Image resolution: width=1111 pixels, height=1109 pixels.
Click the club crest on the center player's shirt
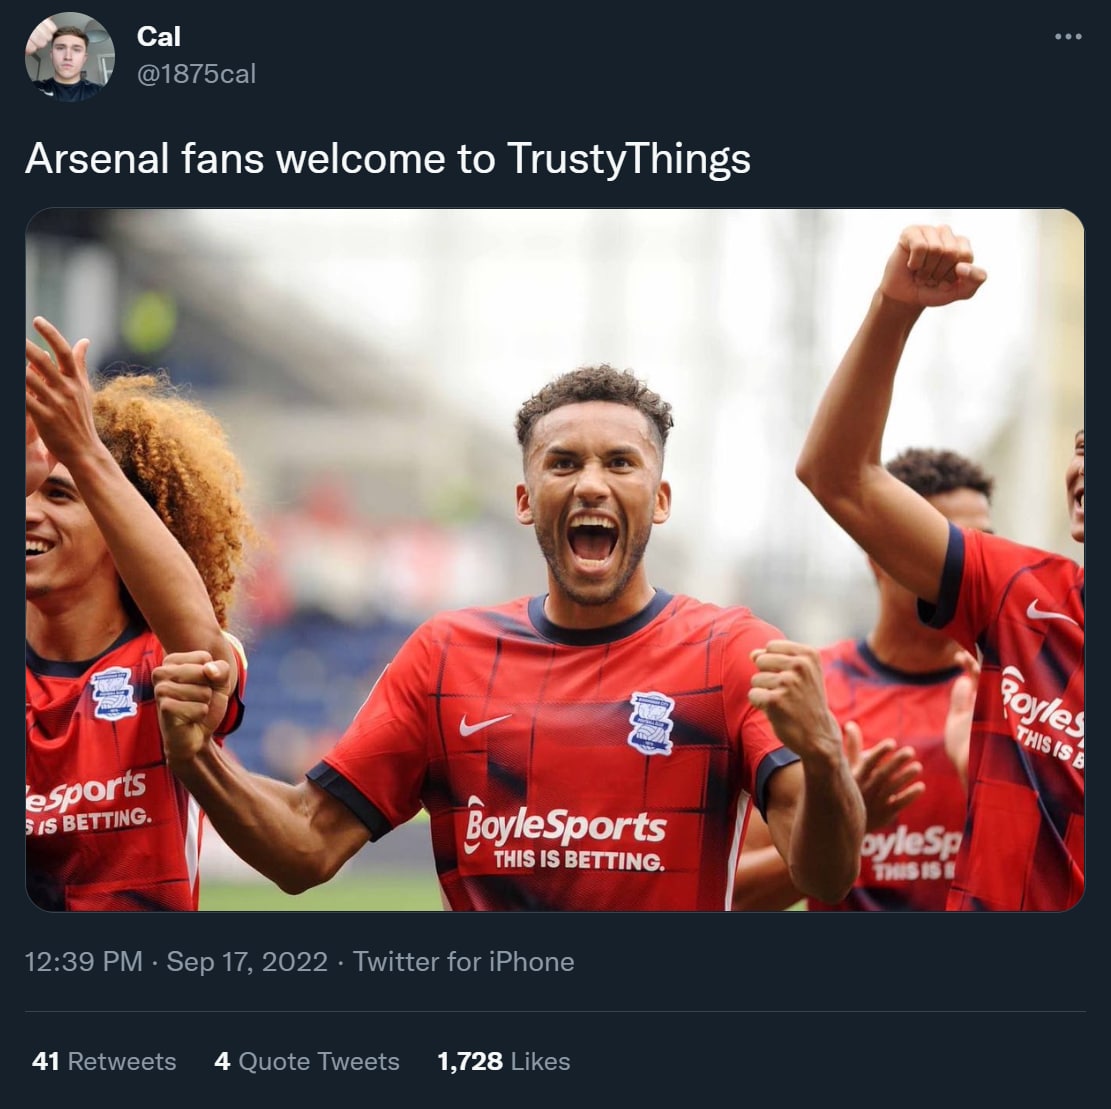click(x=651, y=722)
